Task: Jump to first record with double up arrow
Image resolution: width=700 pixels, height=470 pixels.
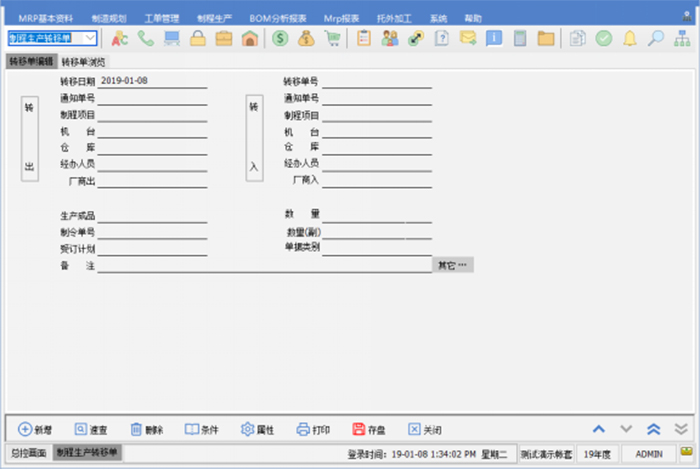Action: (x=653, y=429)
